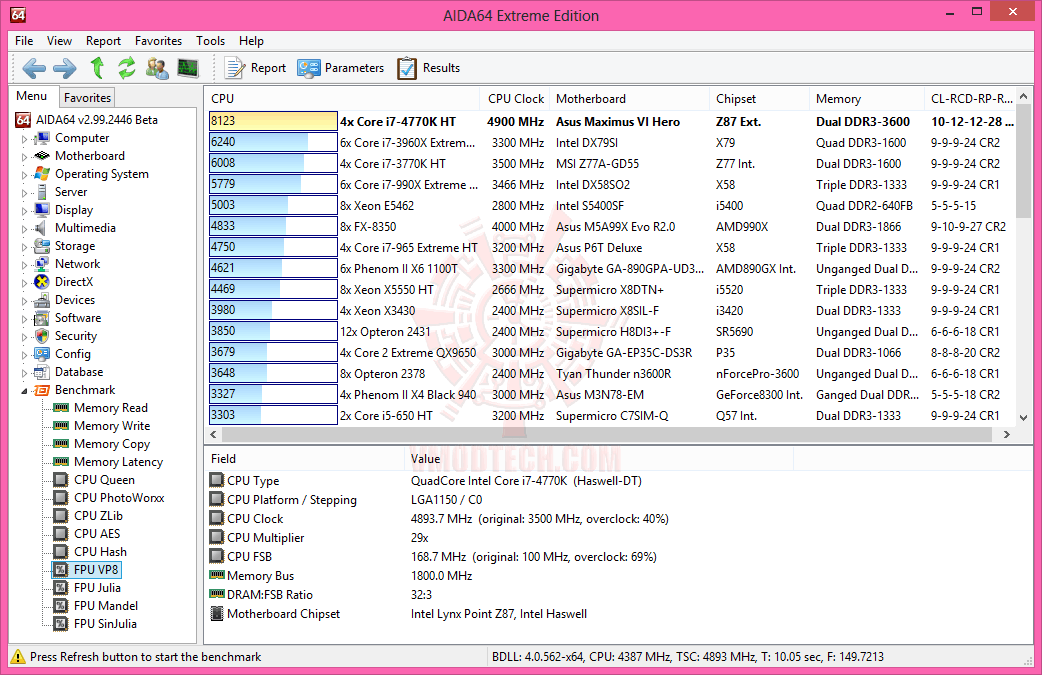Expand the Network tree node

tap(25, 264)
